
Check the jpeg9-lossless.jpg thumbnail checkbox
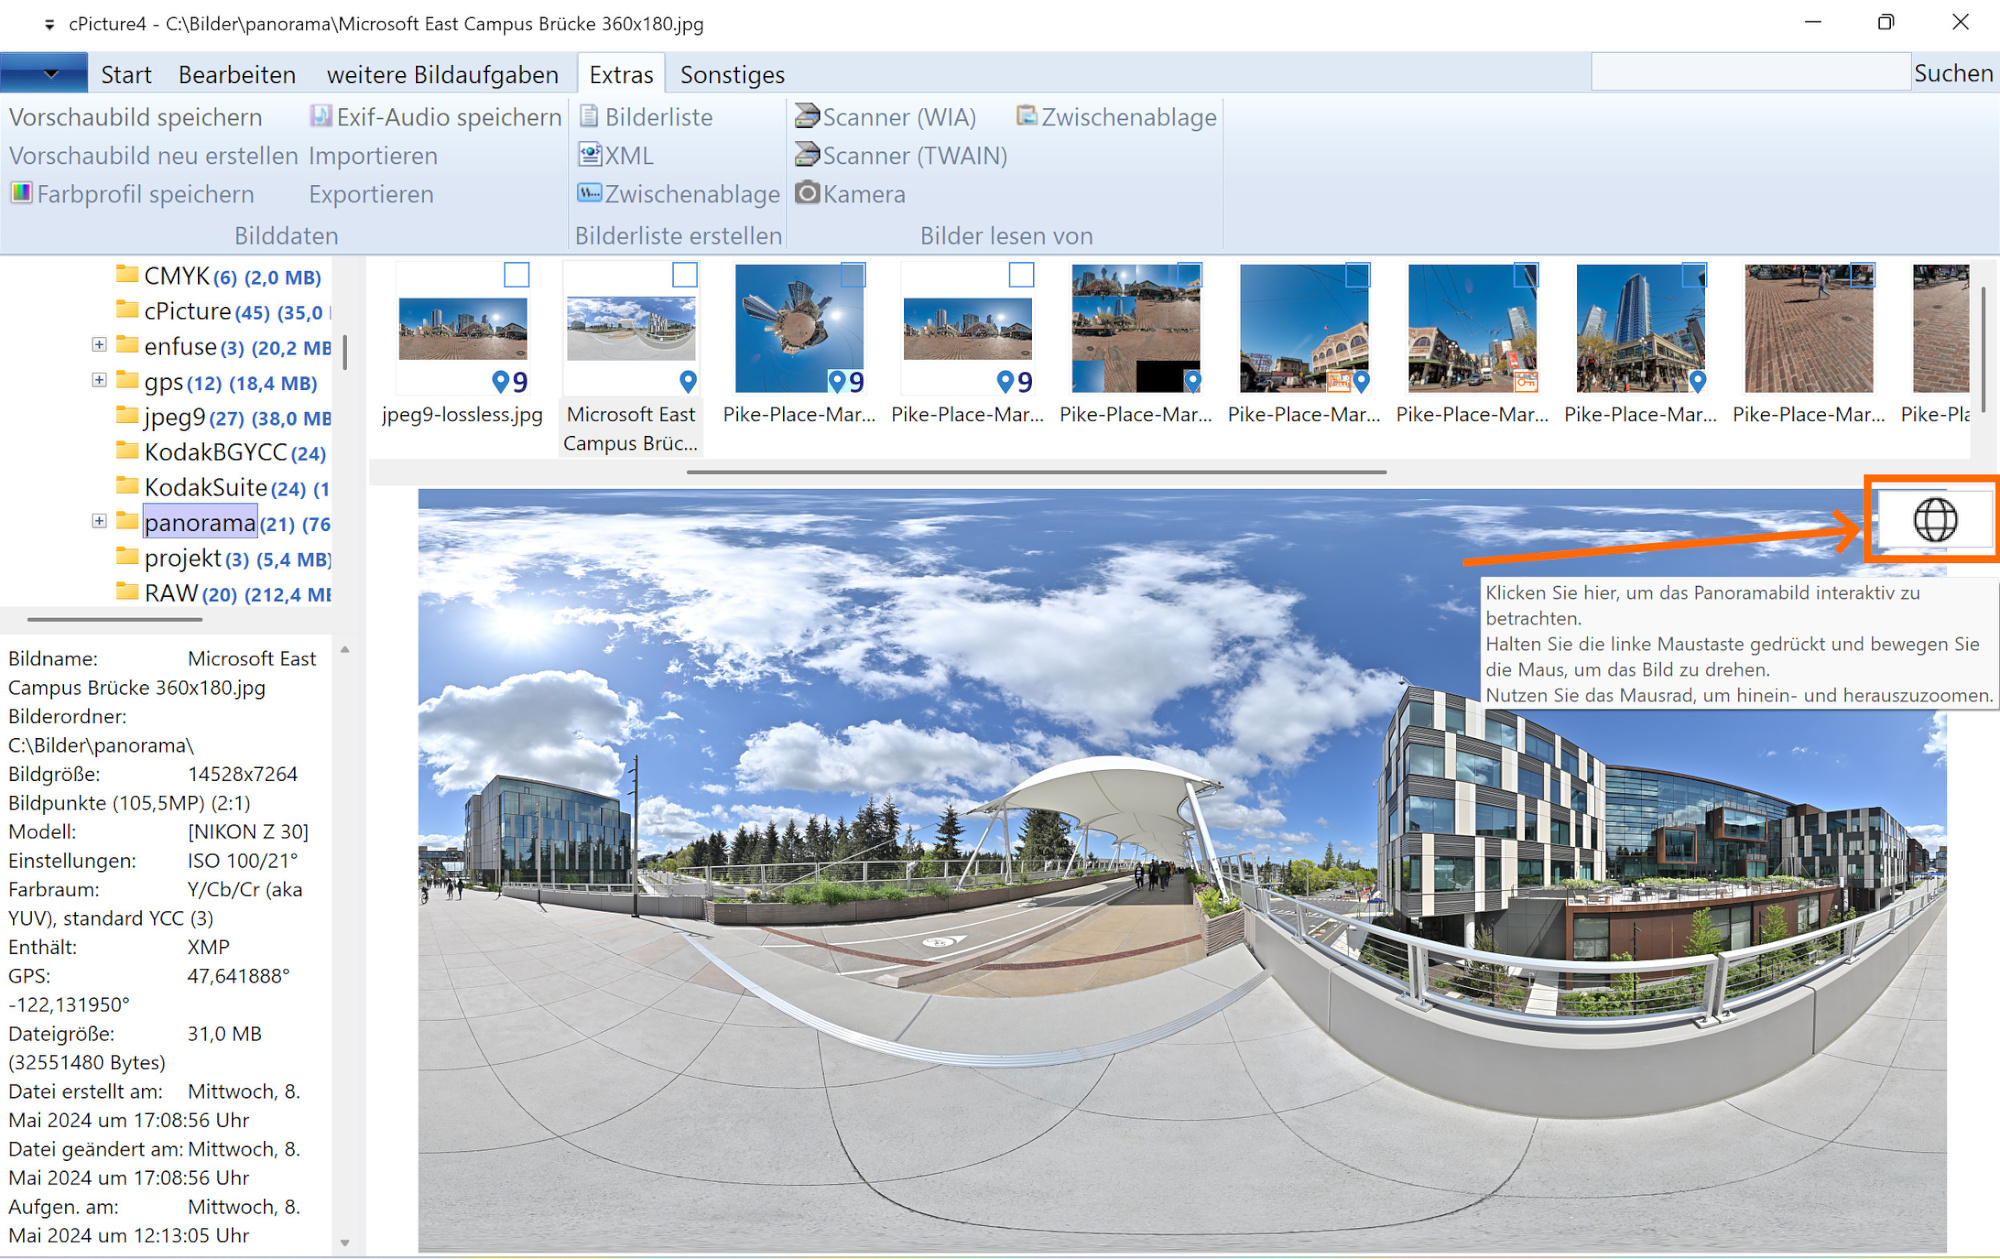click(x=516, y=275)
